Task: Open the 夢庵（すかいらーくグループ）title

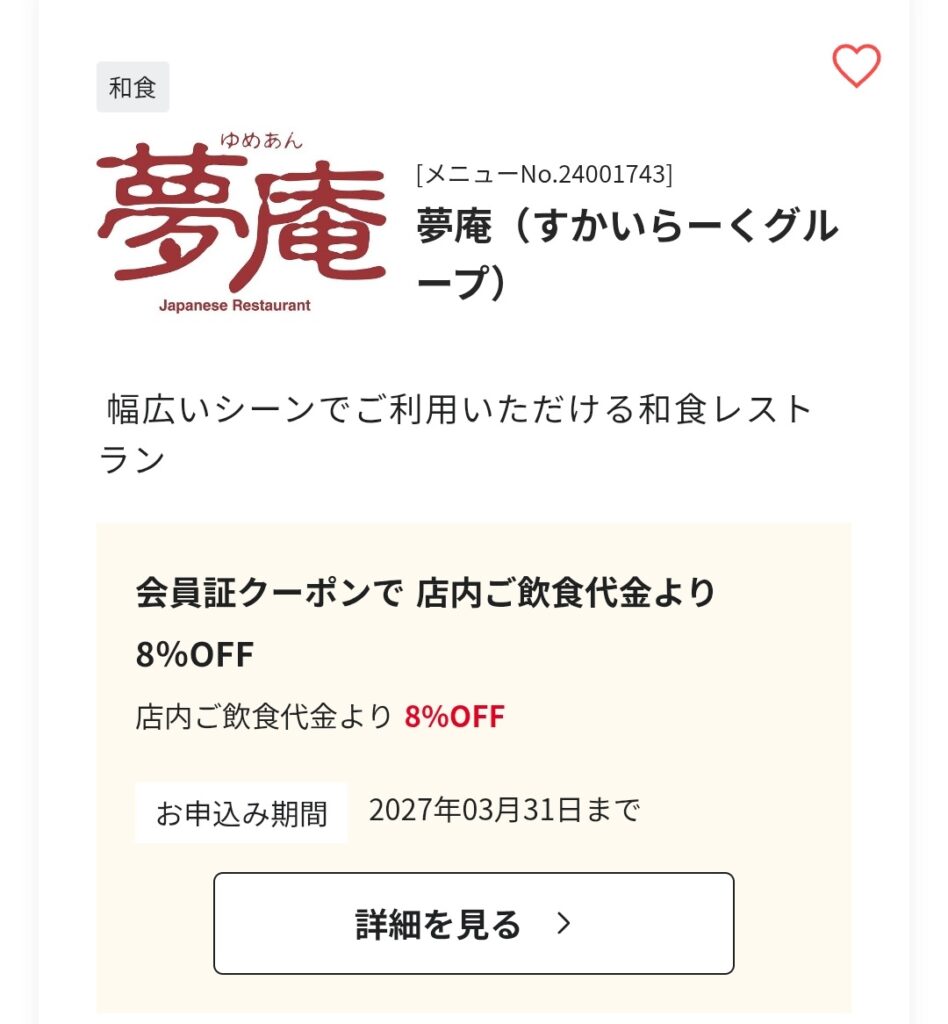Action: click(627, 253)
